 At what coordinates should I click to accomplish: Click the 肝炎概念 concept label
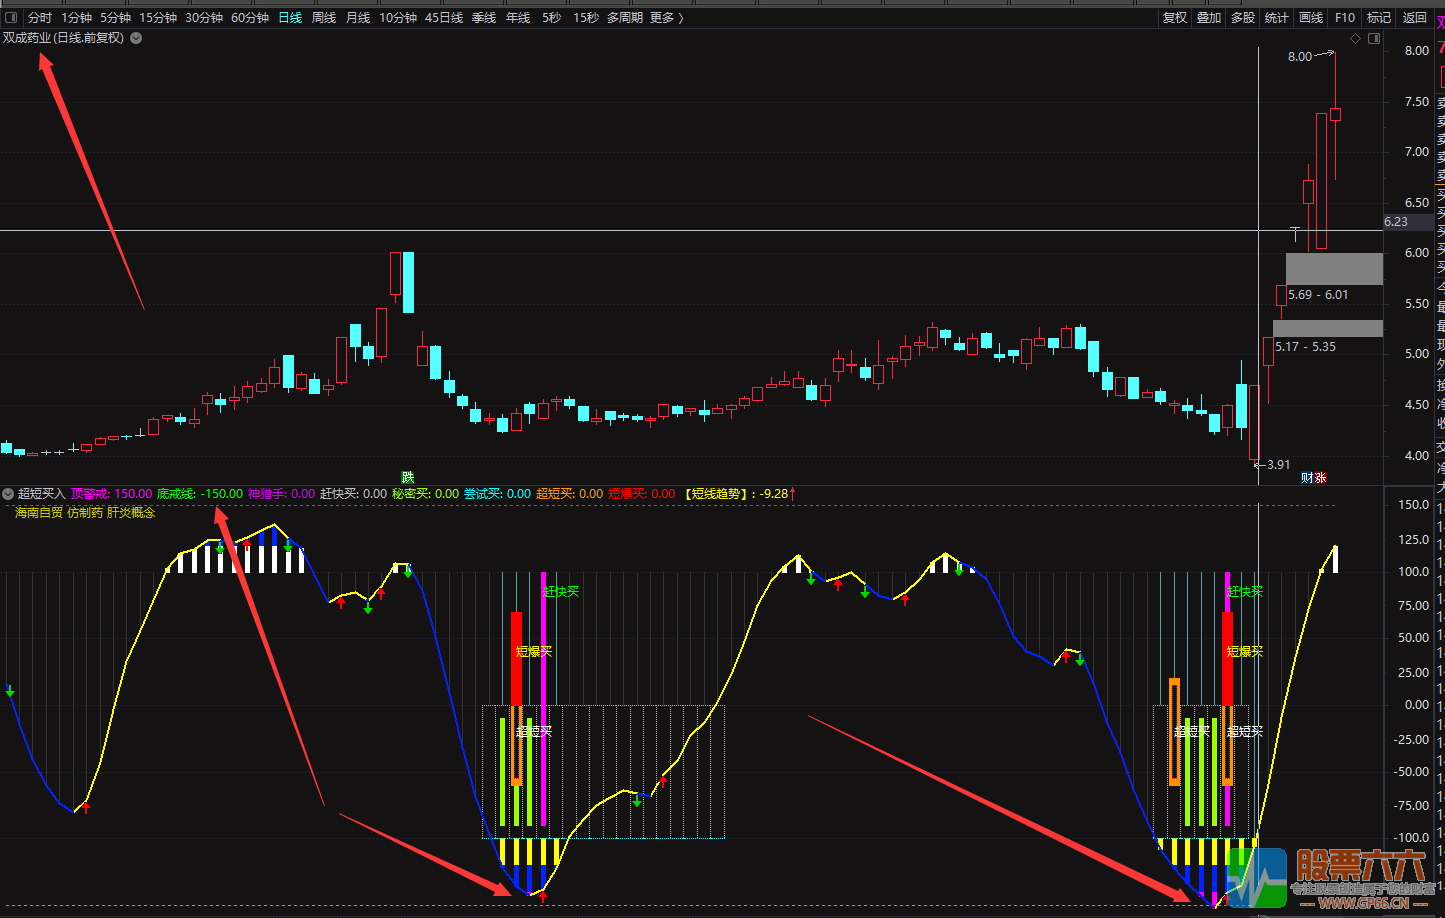click(131, 512)
